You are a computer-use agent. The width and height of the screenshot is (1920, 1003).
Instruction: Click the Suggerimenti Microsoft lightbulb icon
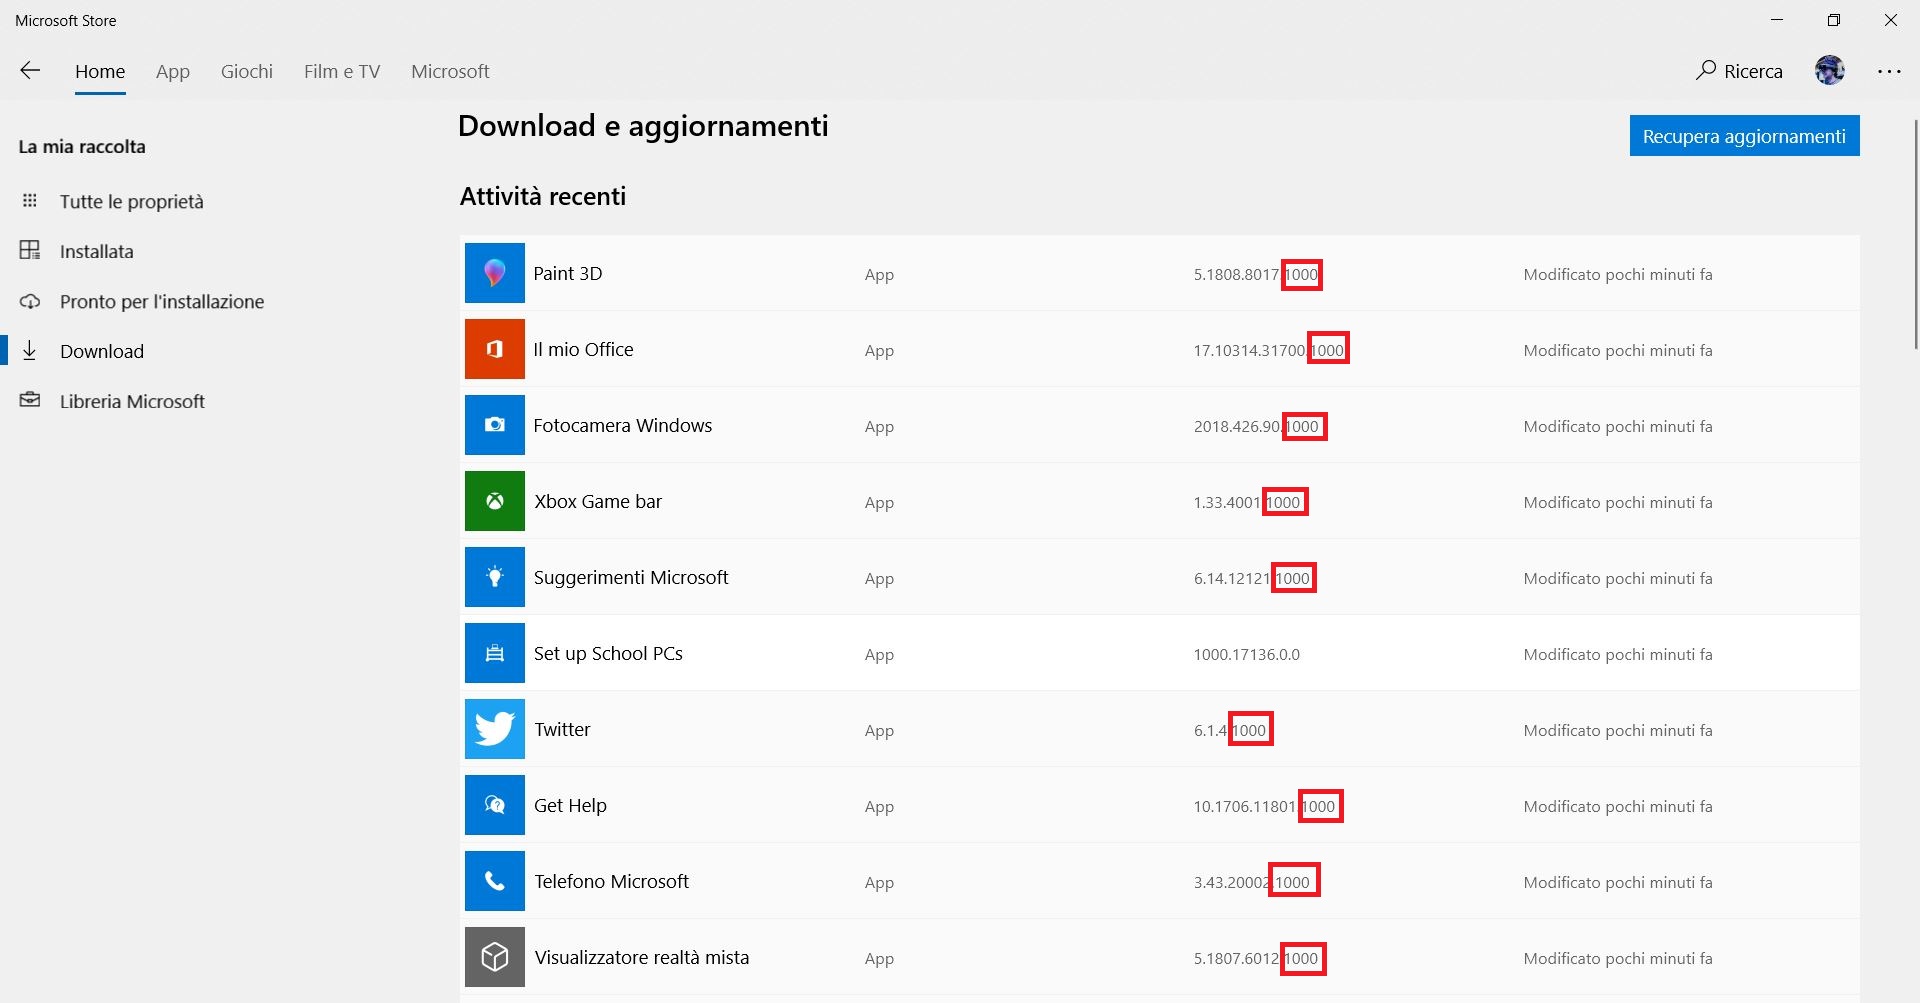point(495,577)
